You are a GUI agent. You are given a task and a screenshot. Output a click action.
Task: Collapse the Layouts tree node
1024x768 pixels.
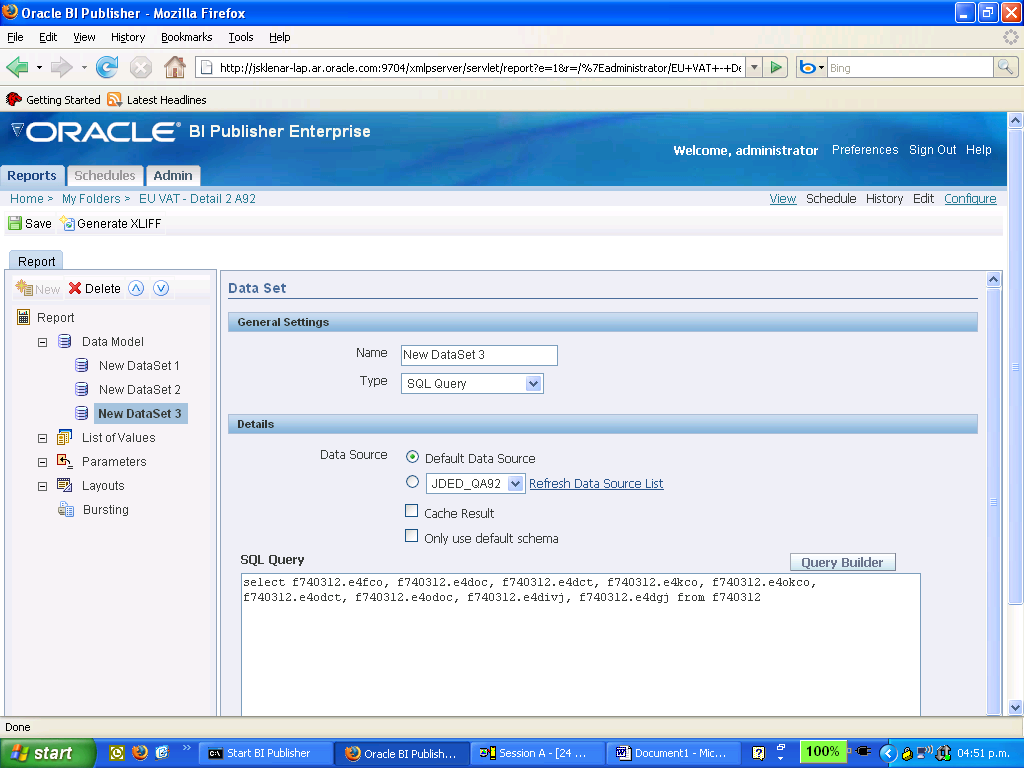pyautogui.click(x=42, y=487)
